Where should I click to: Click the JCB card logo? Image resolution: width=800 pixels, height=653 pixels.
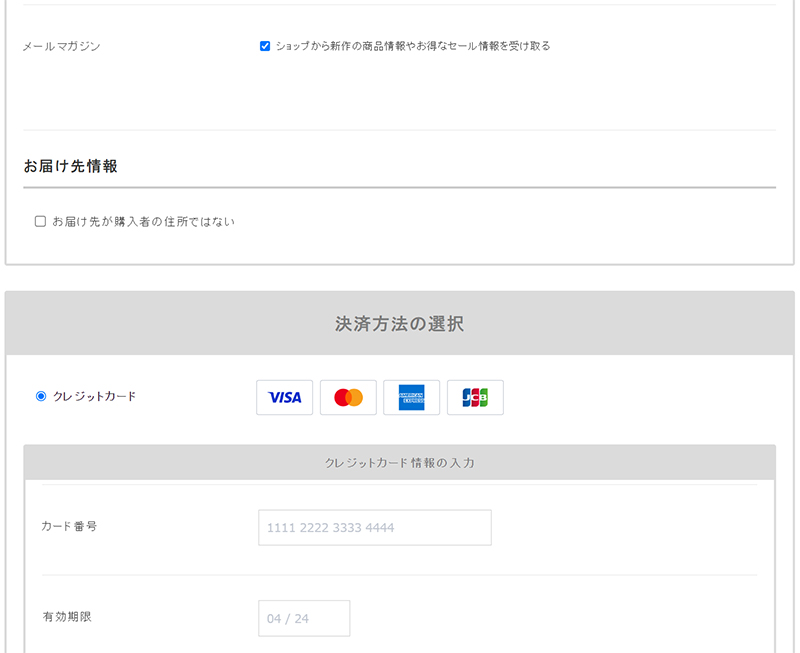tap(475, 397)
